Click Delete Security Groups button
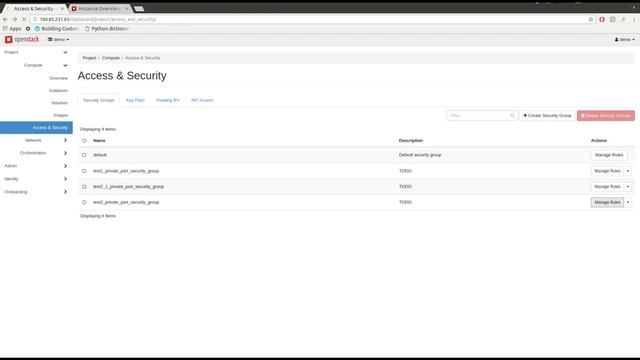Viewport: 640px width, 360px height. 606,116
